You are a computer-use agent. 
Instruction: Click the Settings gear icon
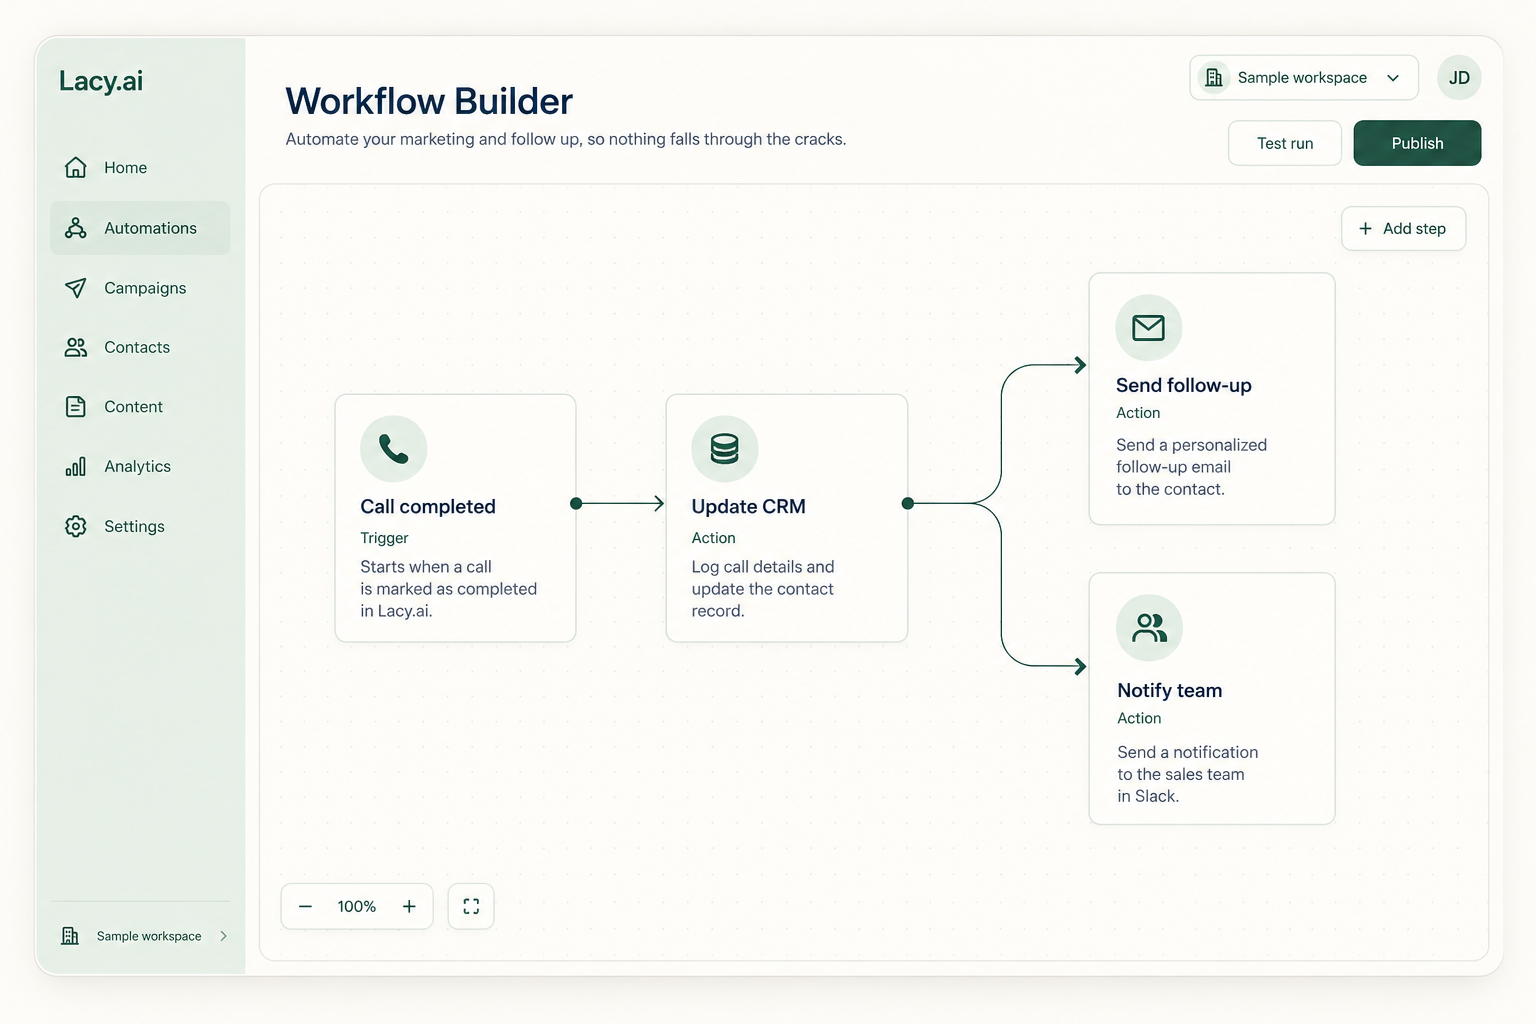[x=76, y=526]
